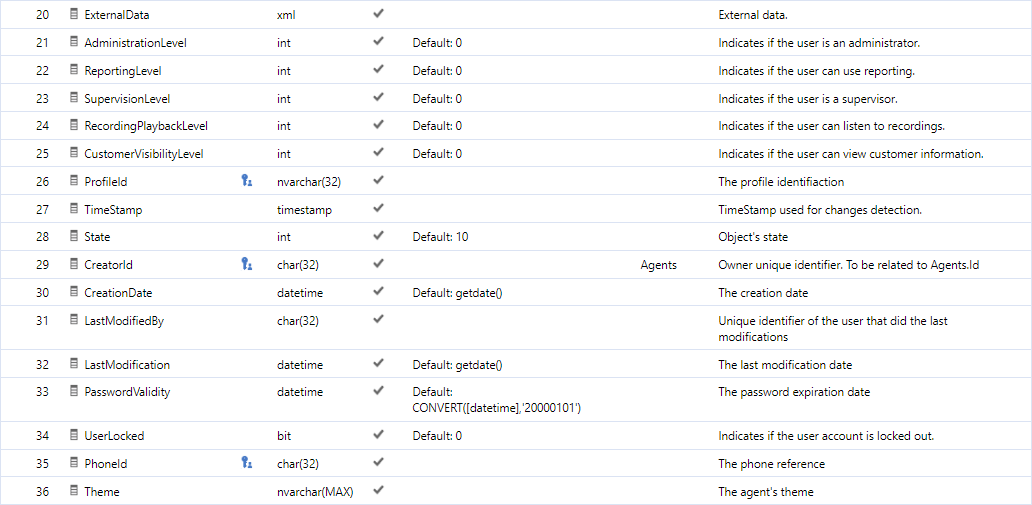Click the CustomerVisibilityLevel column name
Viewport: 1032px width, 505px height.
(144, 153)
